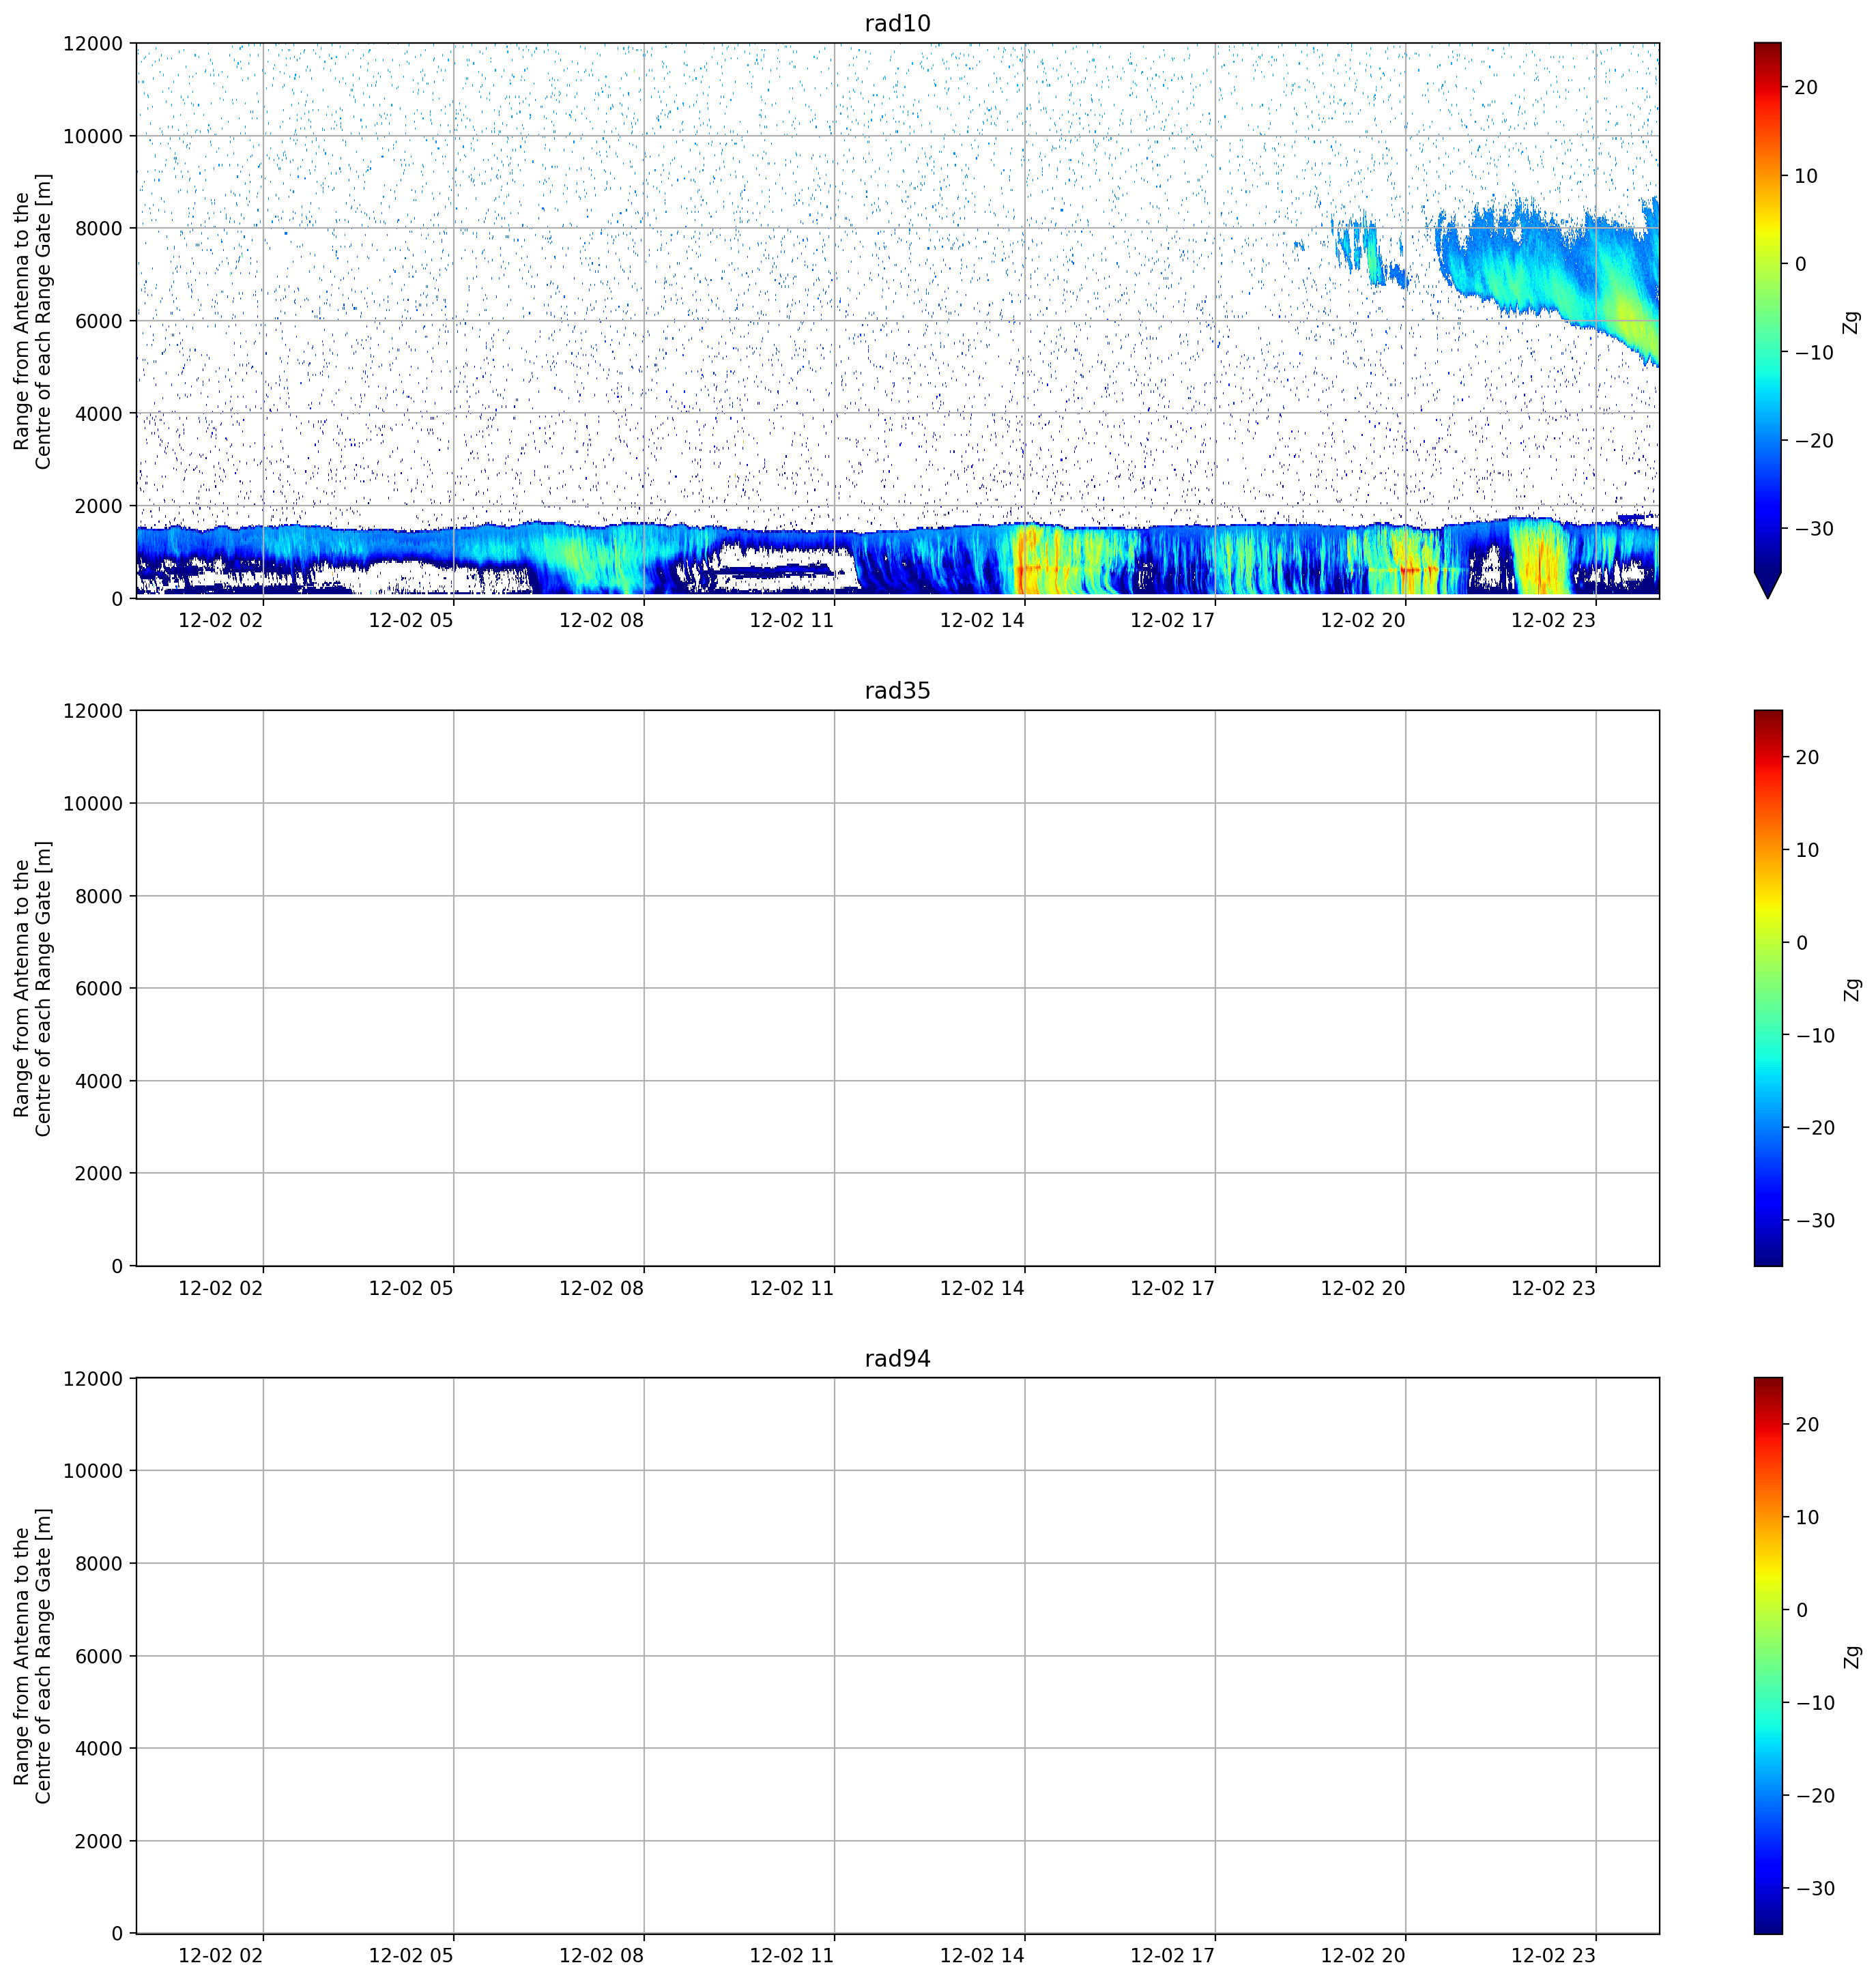
Task: Click the '12-02 14' tick under rad10
Action: [982, 620]
